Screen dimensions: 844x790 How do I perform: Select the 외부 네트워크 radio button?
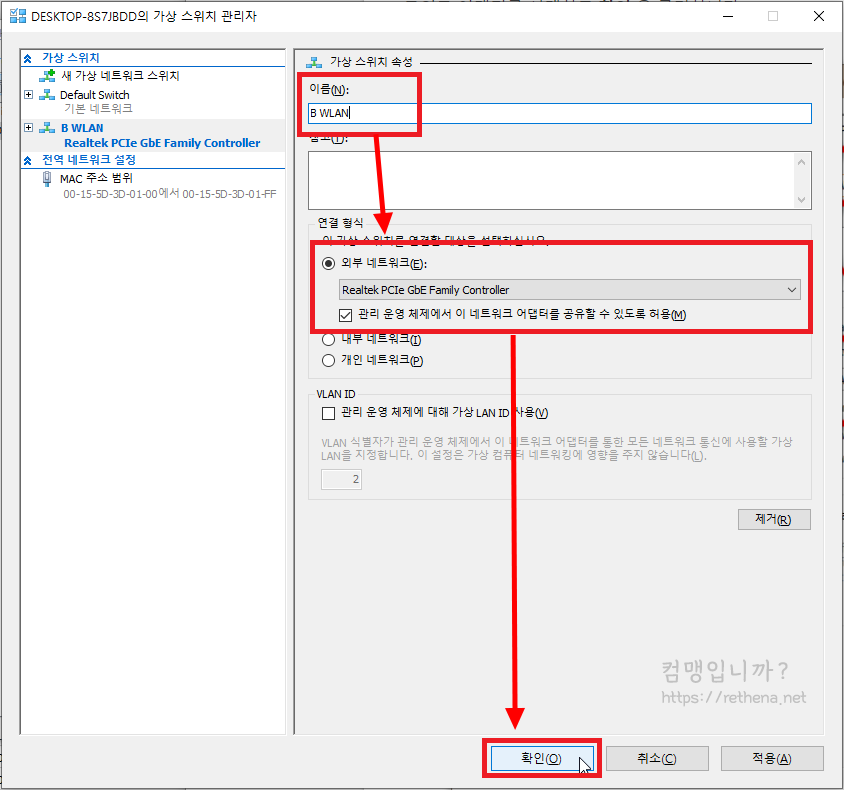329,263
